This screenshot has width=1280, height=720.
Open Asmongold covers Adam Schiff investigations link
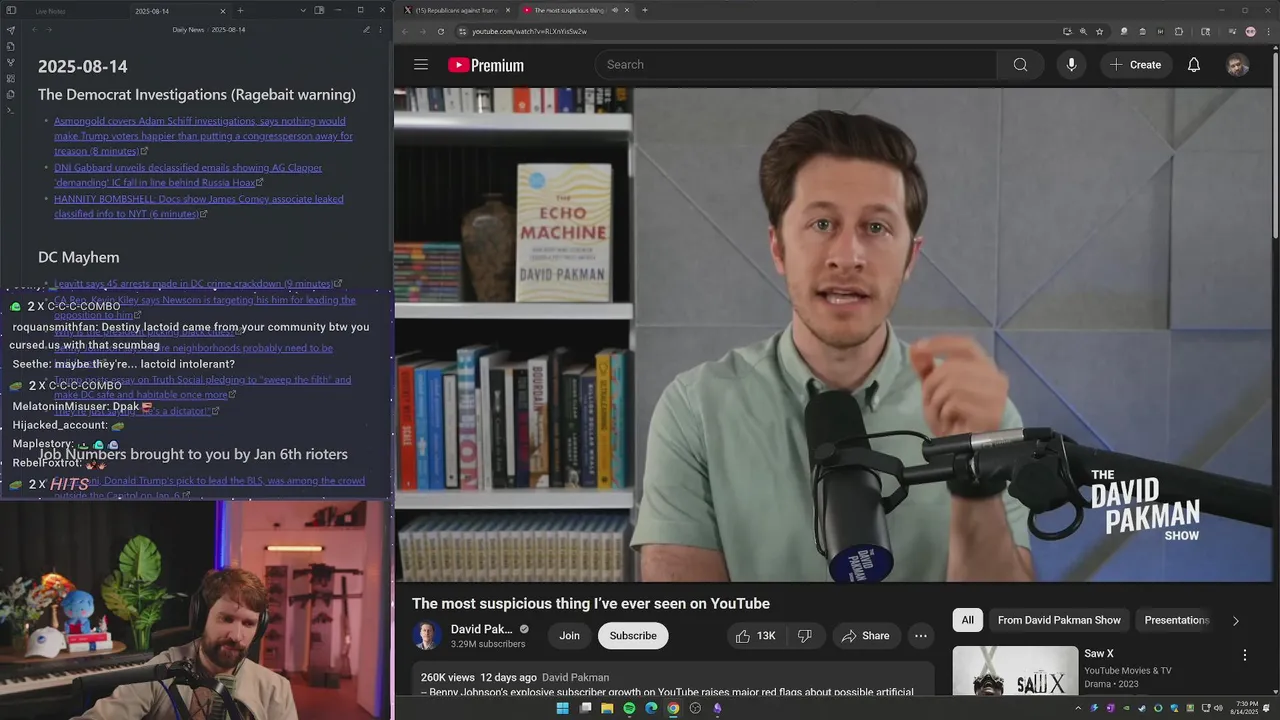coord(203,135)
